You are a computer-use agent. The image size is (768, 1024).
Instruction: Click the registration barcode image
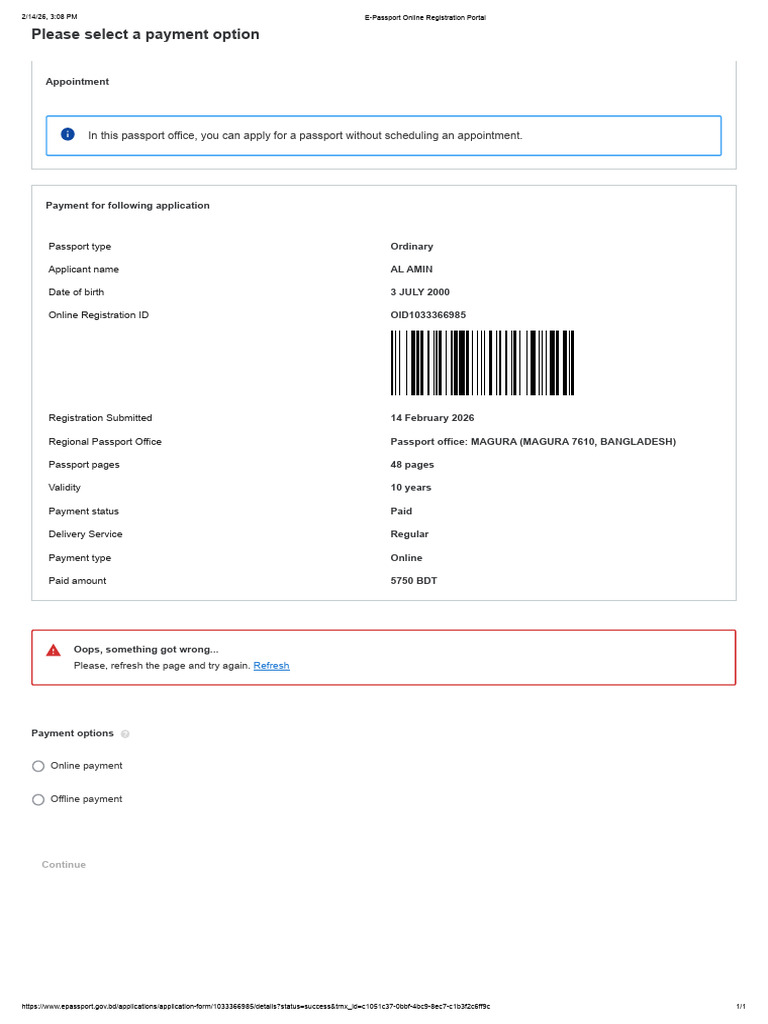point(482,362)
